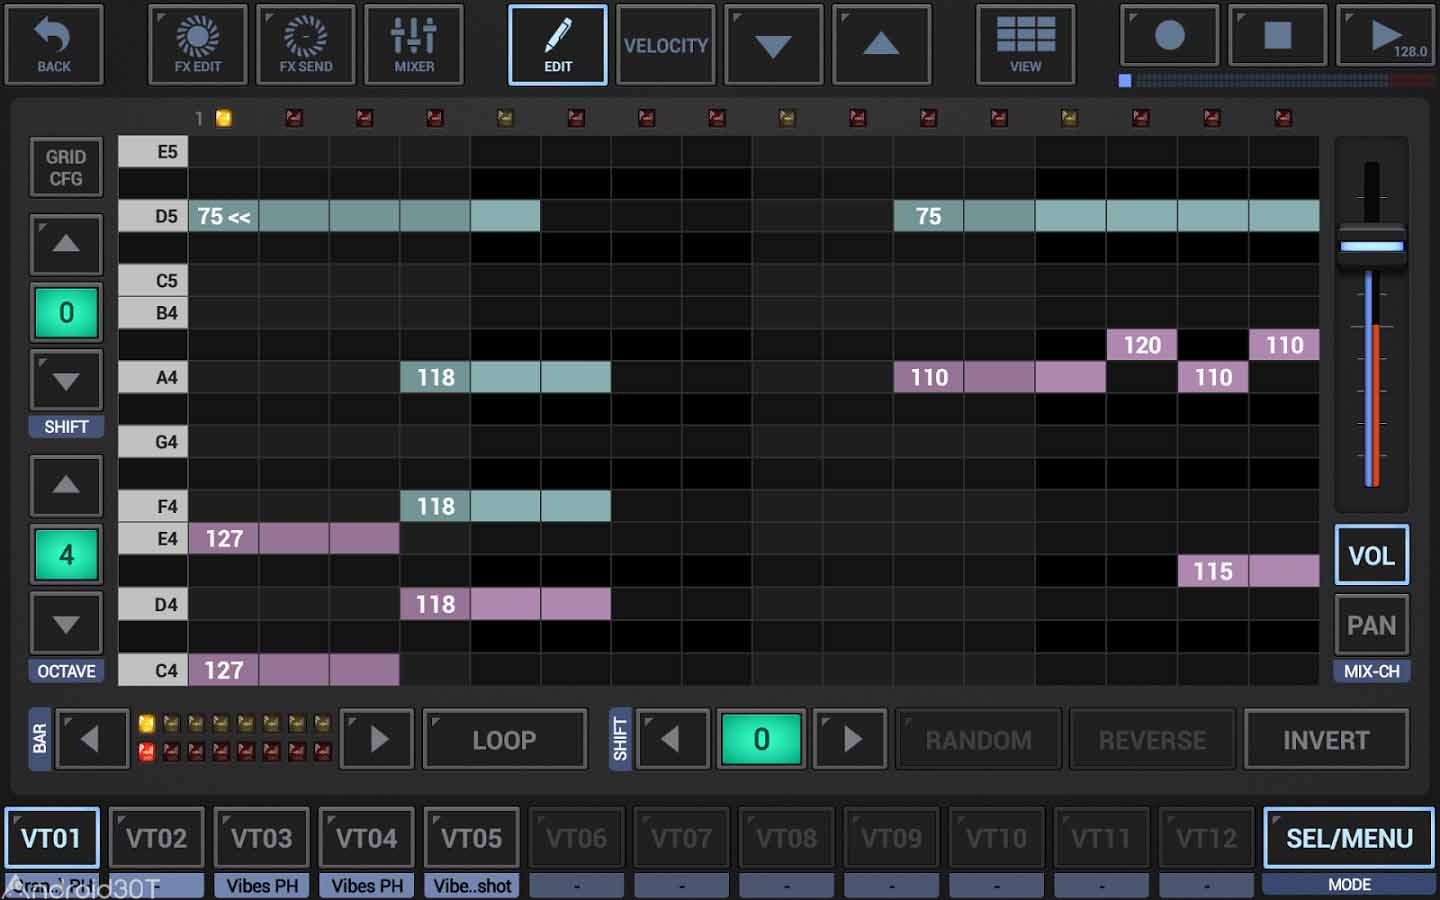Select the D4 note with velocity 118
The width and height of the screenshot is (1440, 900).
click(505, 604)
